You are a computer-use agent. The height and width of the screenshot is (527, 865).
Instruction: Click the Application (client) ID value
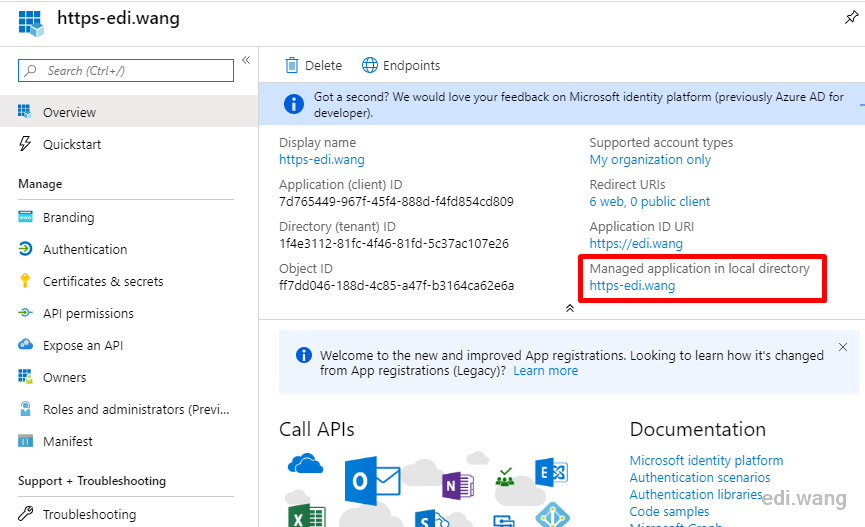pos(396,202)
